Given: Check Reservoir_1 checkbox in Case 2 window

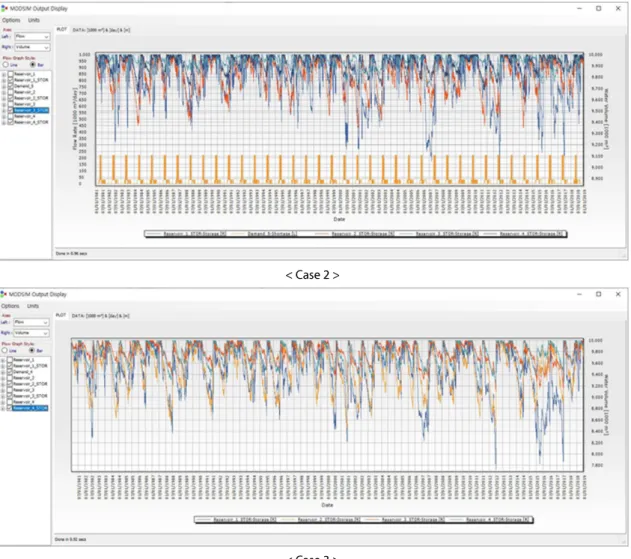Looking at the screenshot, I should click(10, 74).
